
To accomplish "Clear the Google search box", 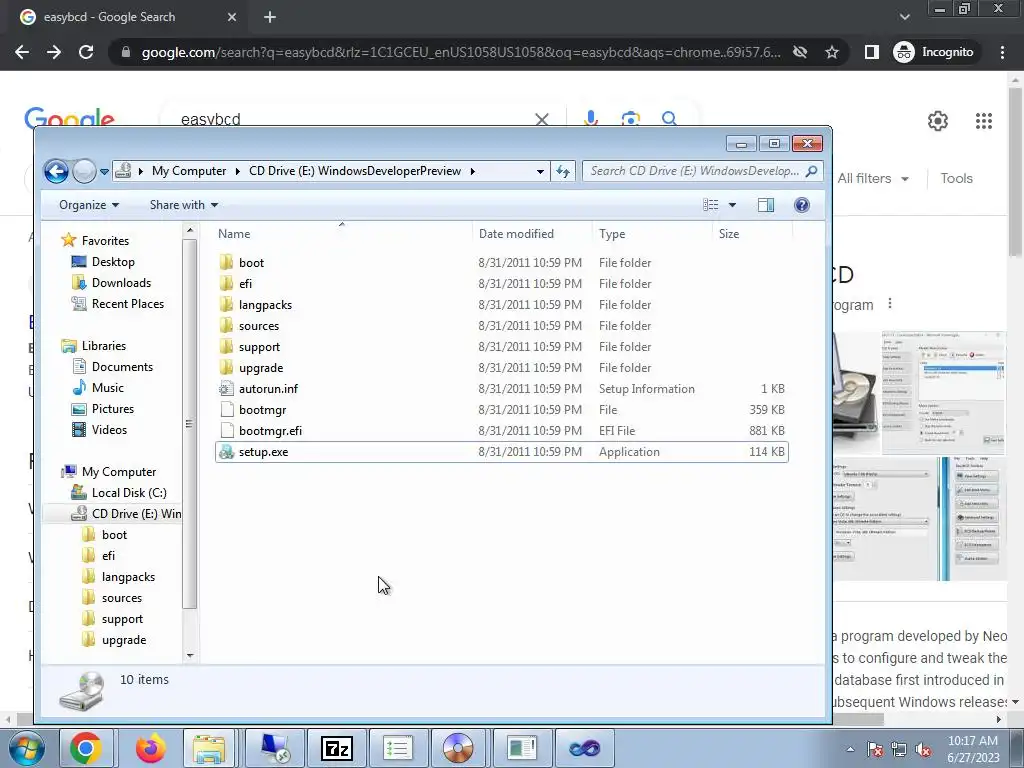I will coord(541,120).
